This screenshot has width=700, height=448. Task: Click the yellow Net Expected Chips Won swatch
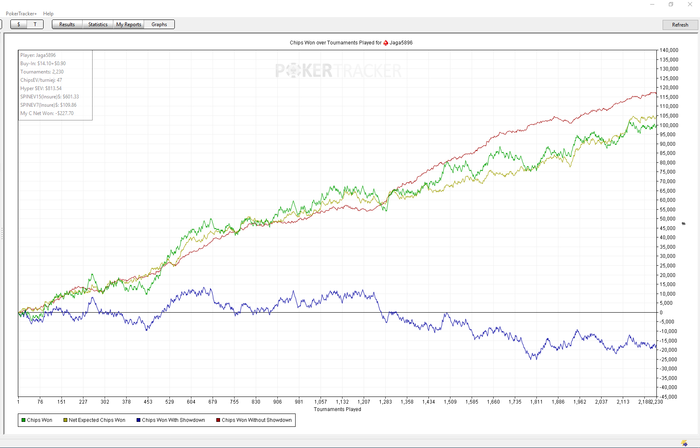(65, 420)
